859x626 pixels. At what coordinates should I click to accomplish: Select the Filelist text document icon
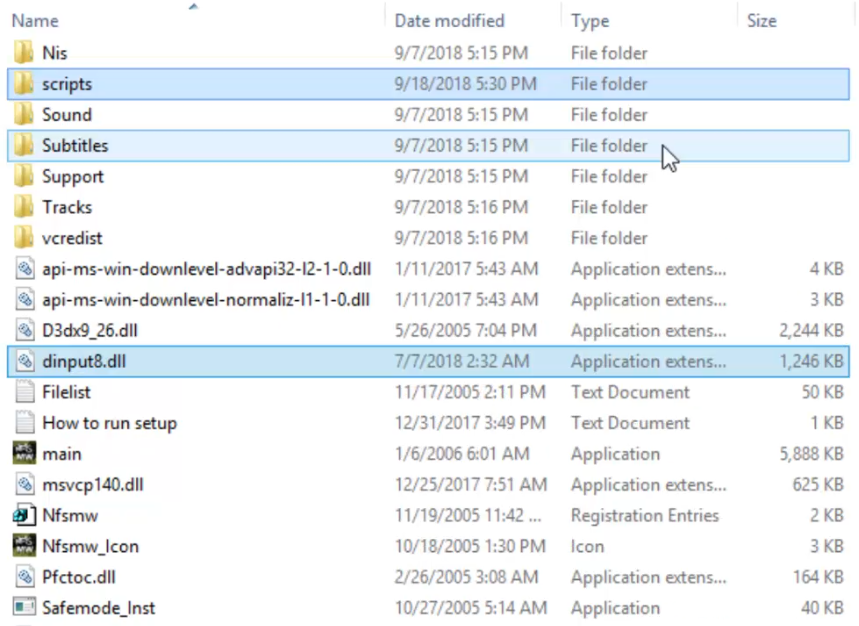(25, 392)
